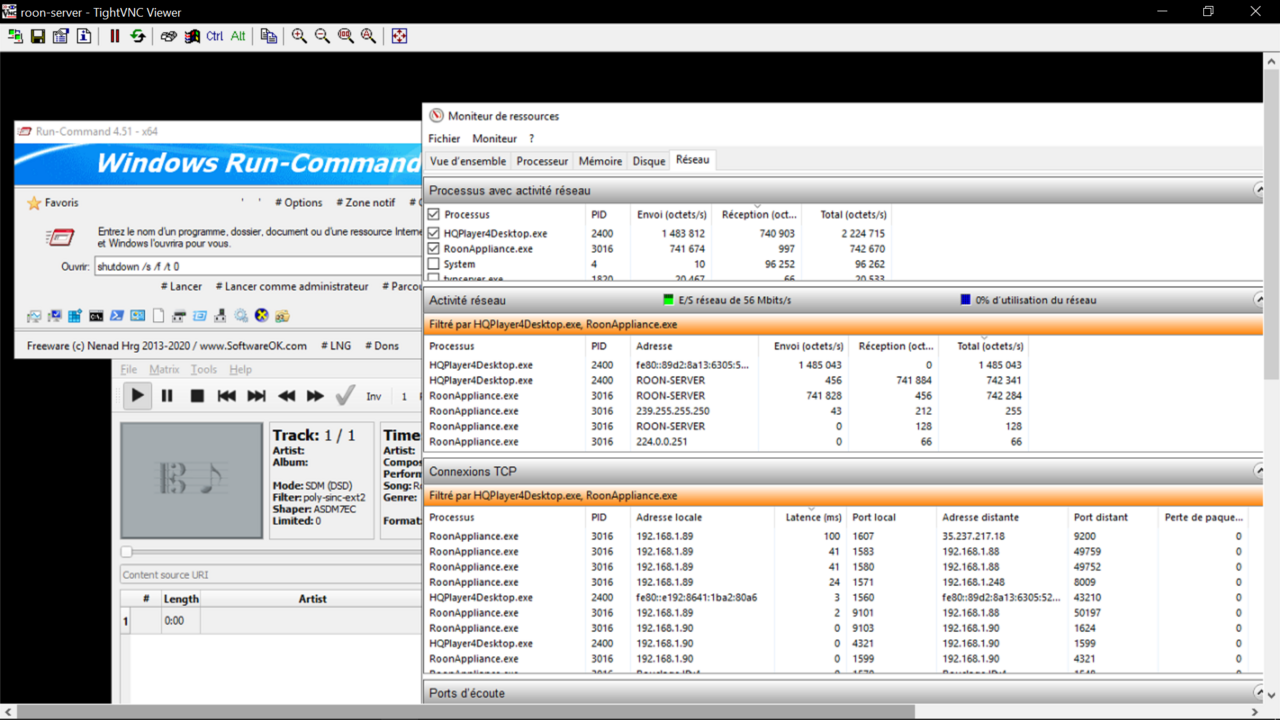Click the cmd console icon in Run-Command
Viewport: 1280px width, 720px height.
[96, 316]
